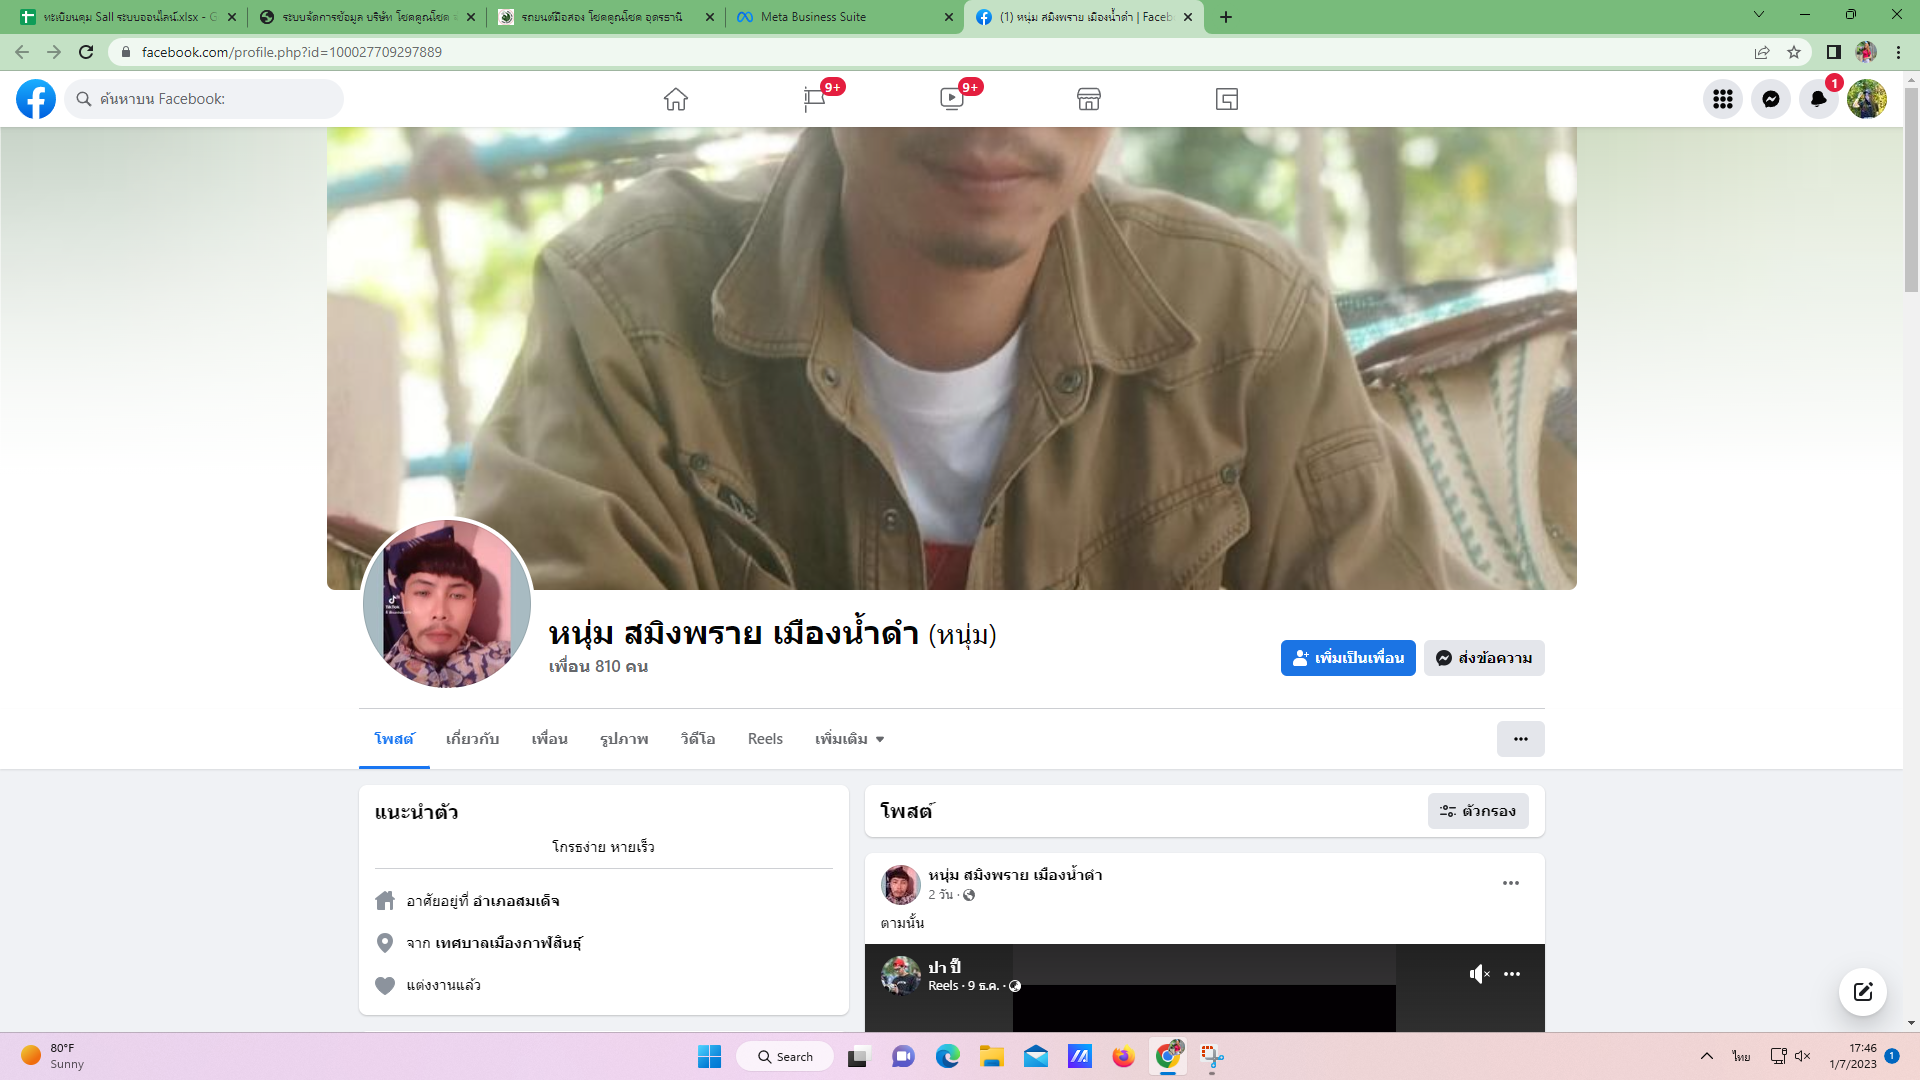1920x1080 pixels.
Task: Click the compose new message icon
Action: point(1862,991)
